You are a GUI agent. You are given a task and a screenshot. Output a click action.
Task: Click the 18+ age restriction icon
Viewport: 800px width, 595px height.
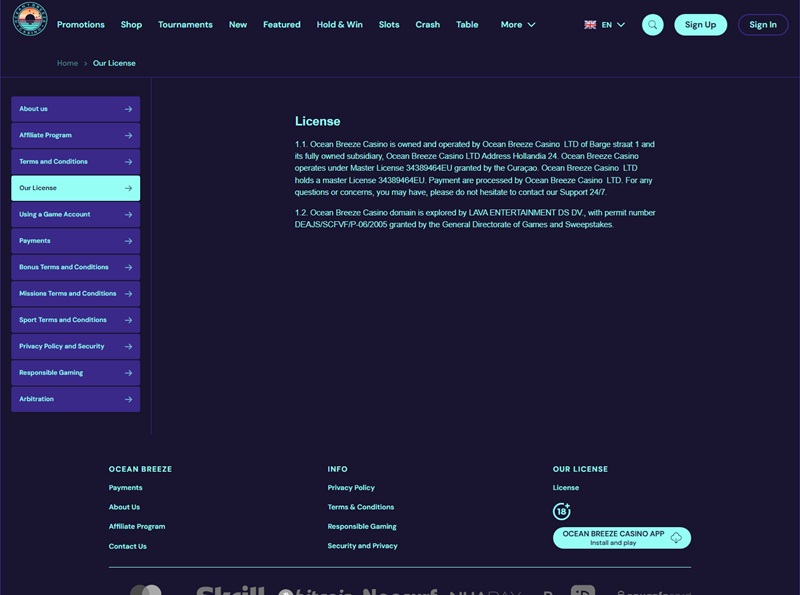(x=562, y=511)
